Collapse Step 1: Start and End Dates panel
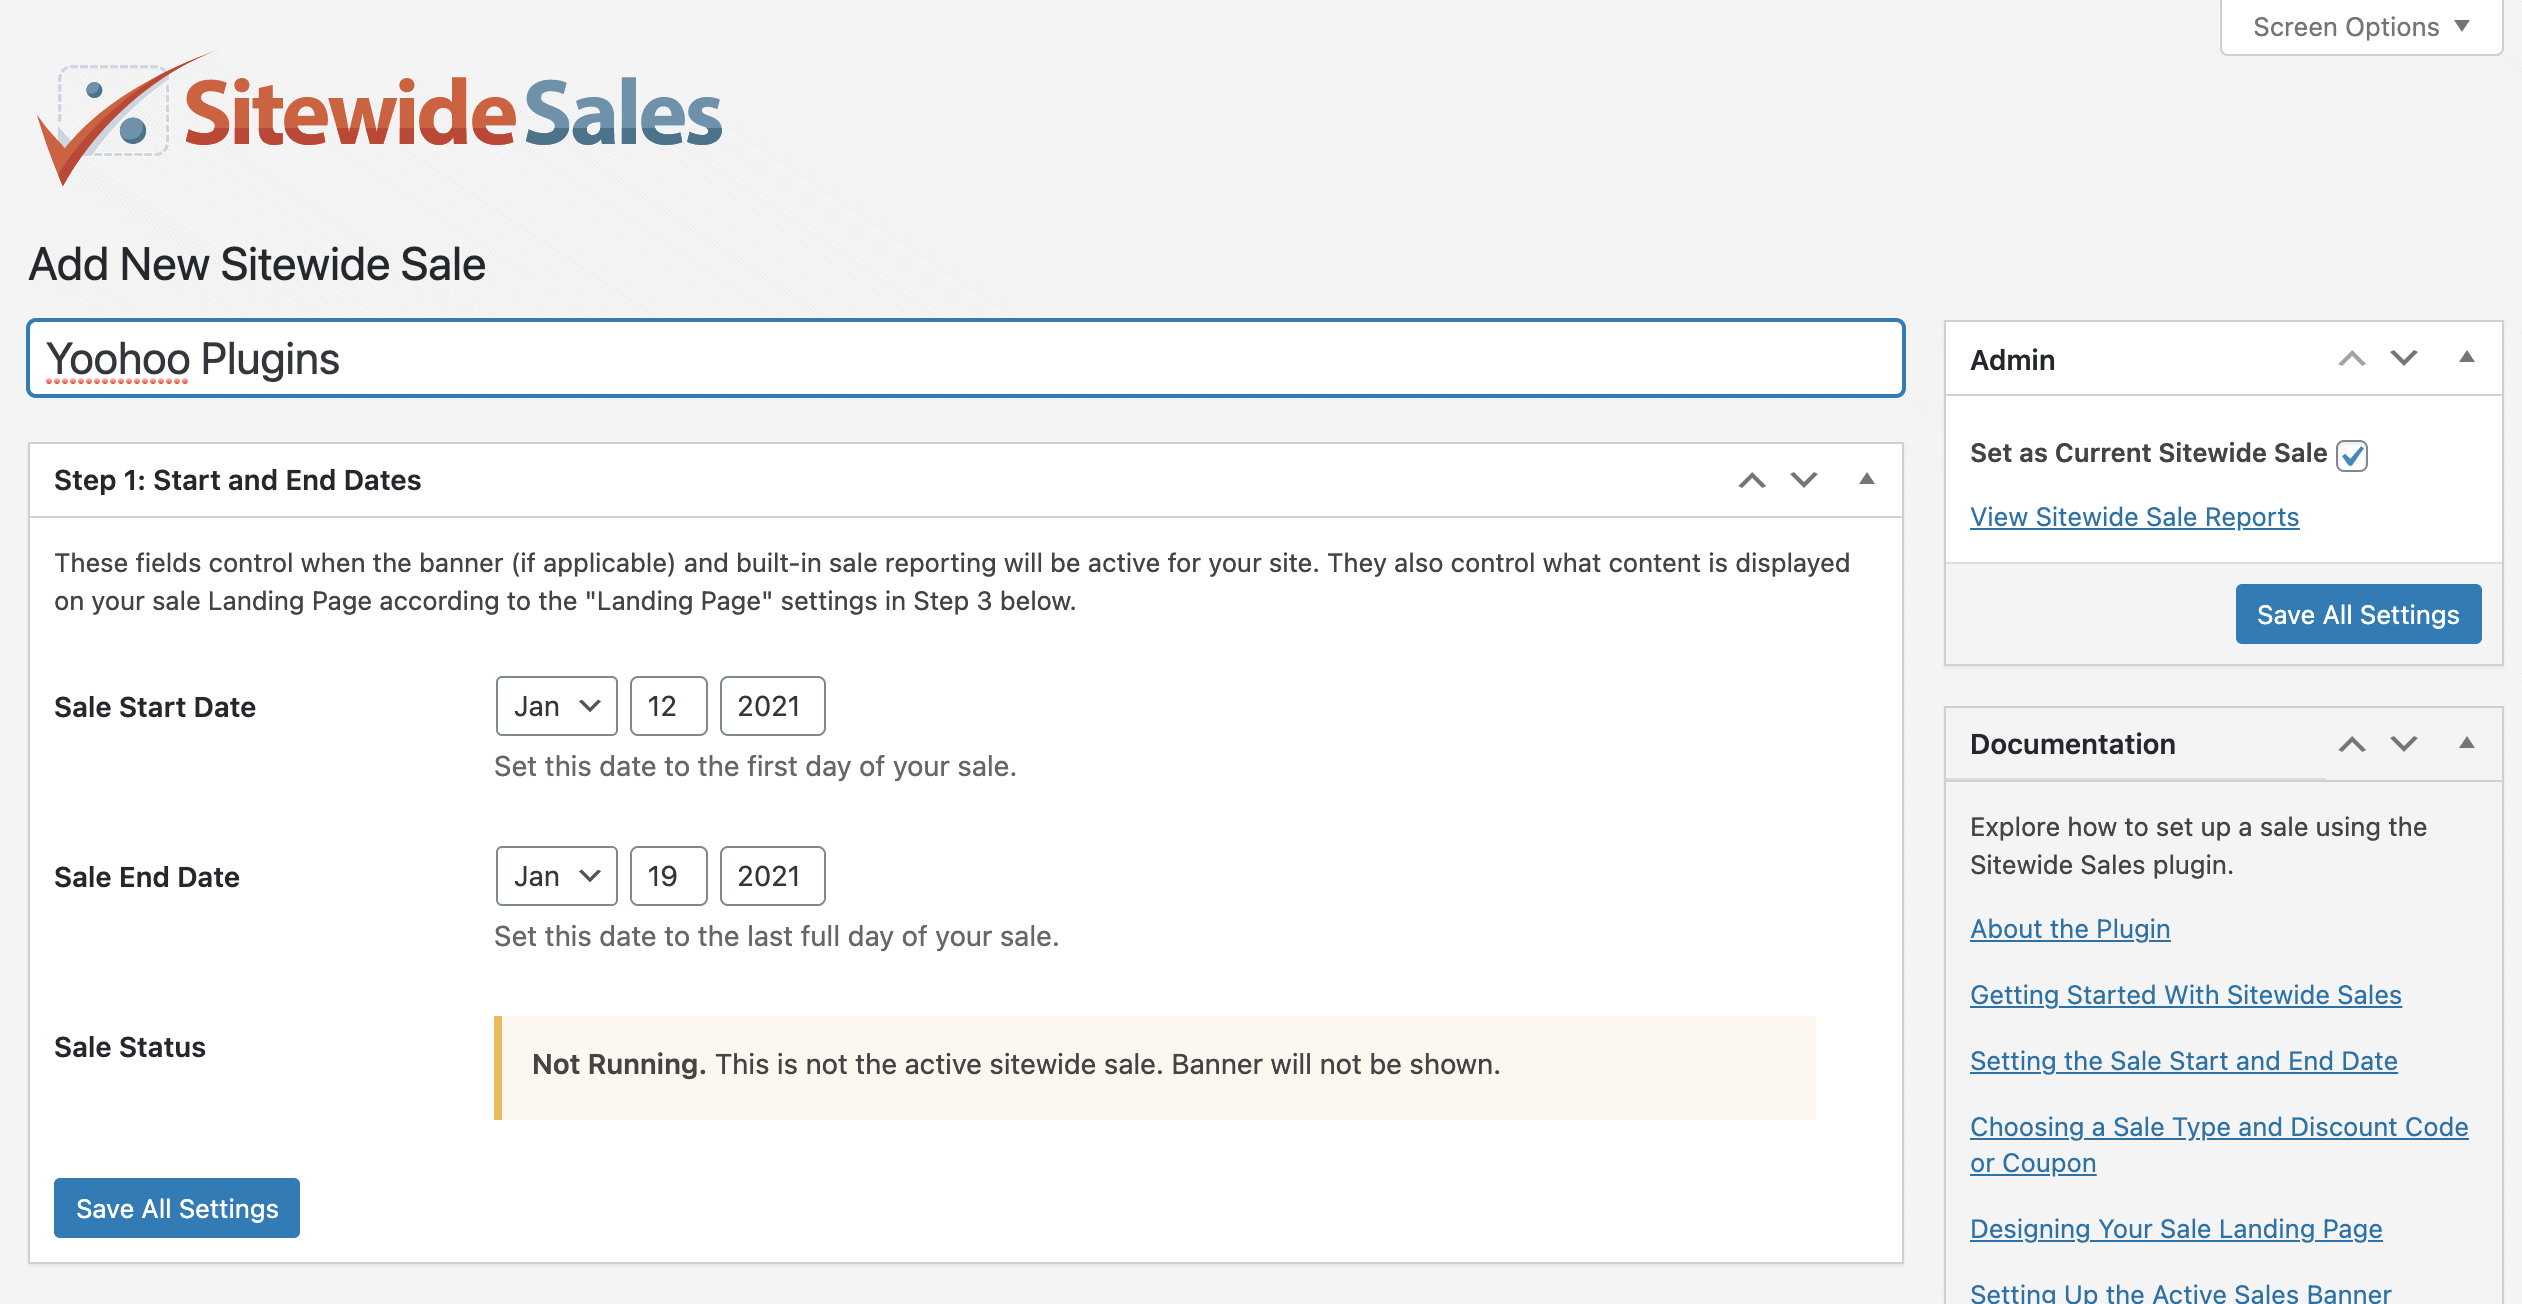This screenshot has width=2522, height=1304. [1866, 480]
